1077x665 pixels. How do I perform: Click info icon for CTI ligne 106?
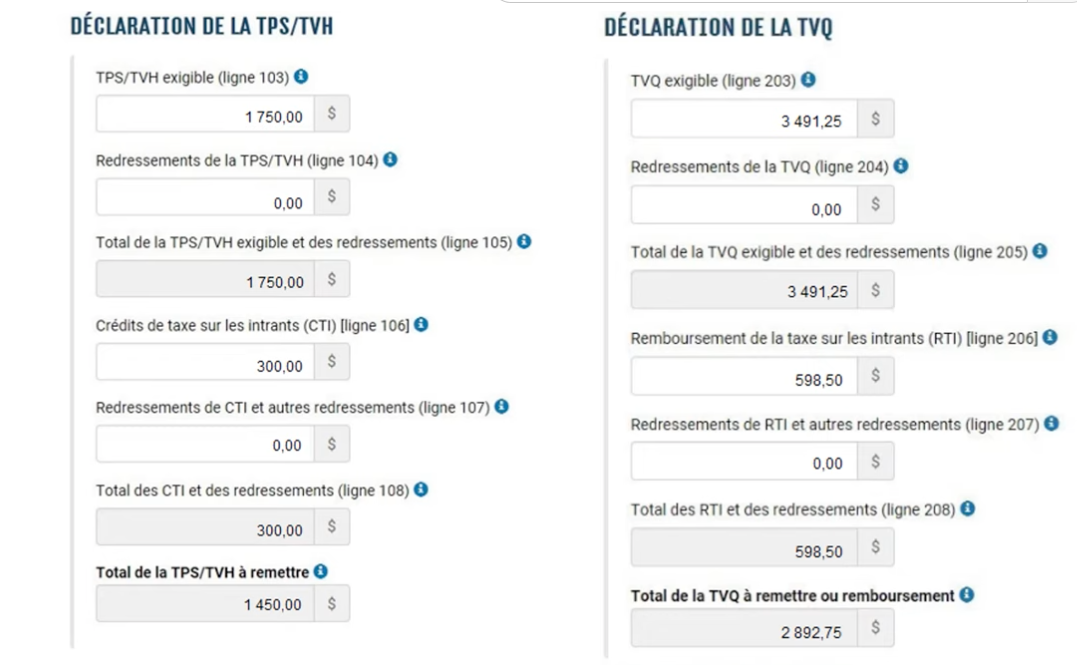coord(421,325)
